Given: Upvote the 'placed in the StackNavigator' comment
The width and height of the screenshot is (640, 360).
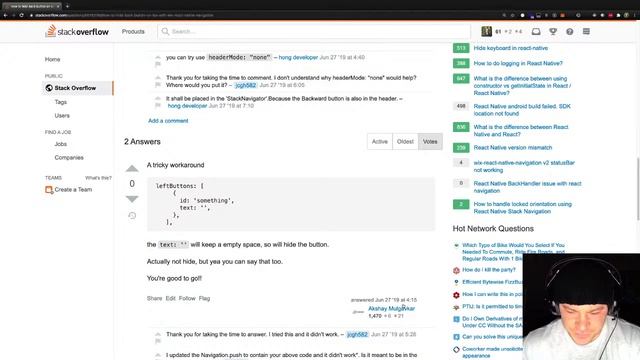Looking at the screenshot, I should pyautogui.click(x=158, y=98).
